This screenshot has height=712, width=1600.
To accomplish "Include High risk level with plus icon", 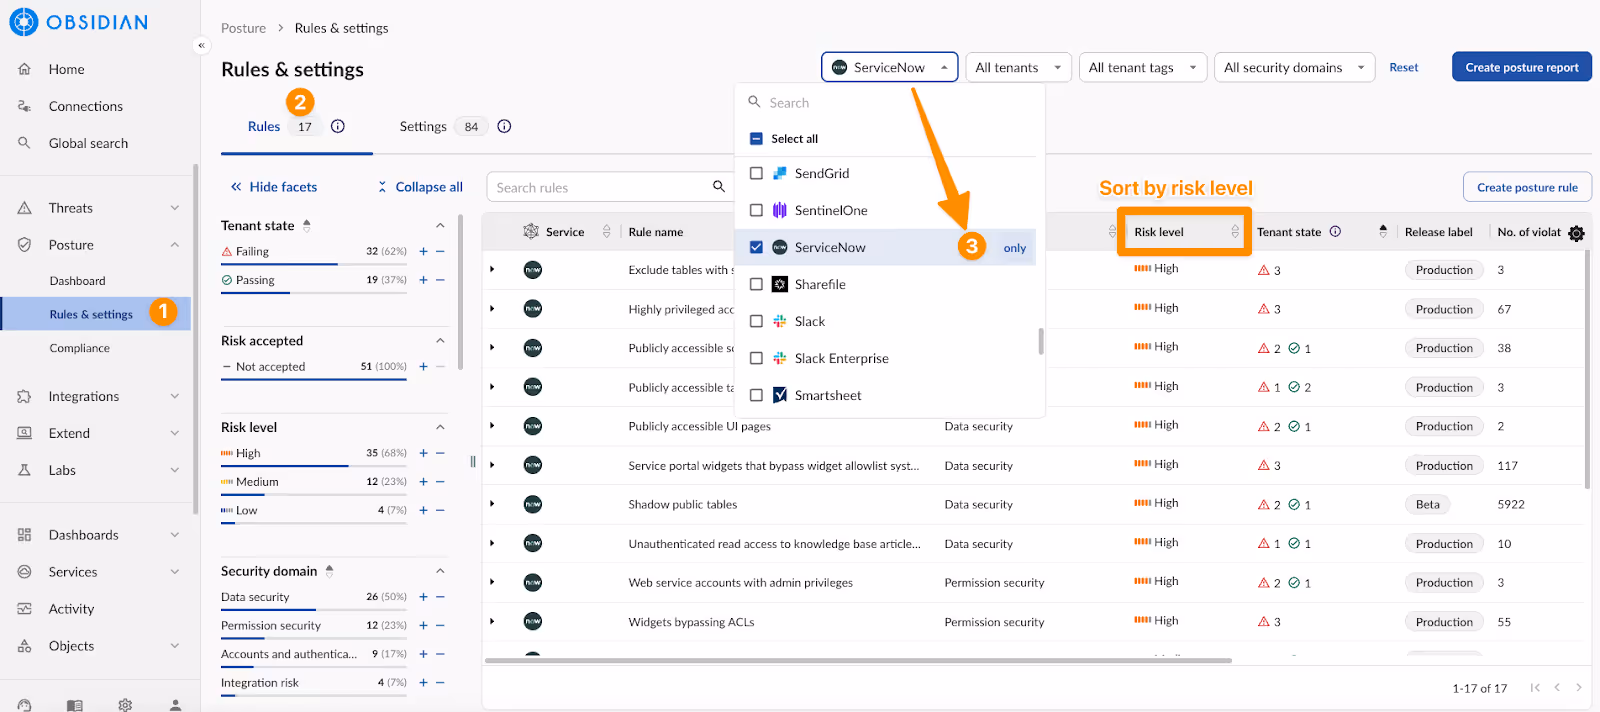I will (x=424, y=453).
